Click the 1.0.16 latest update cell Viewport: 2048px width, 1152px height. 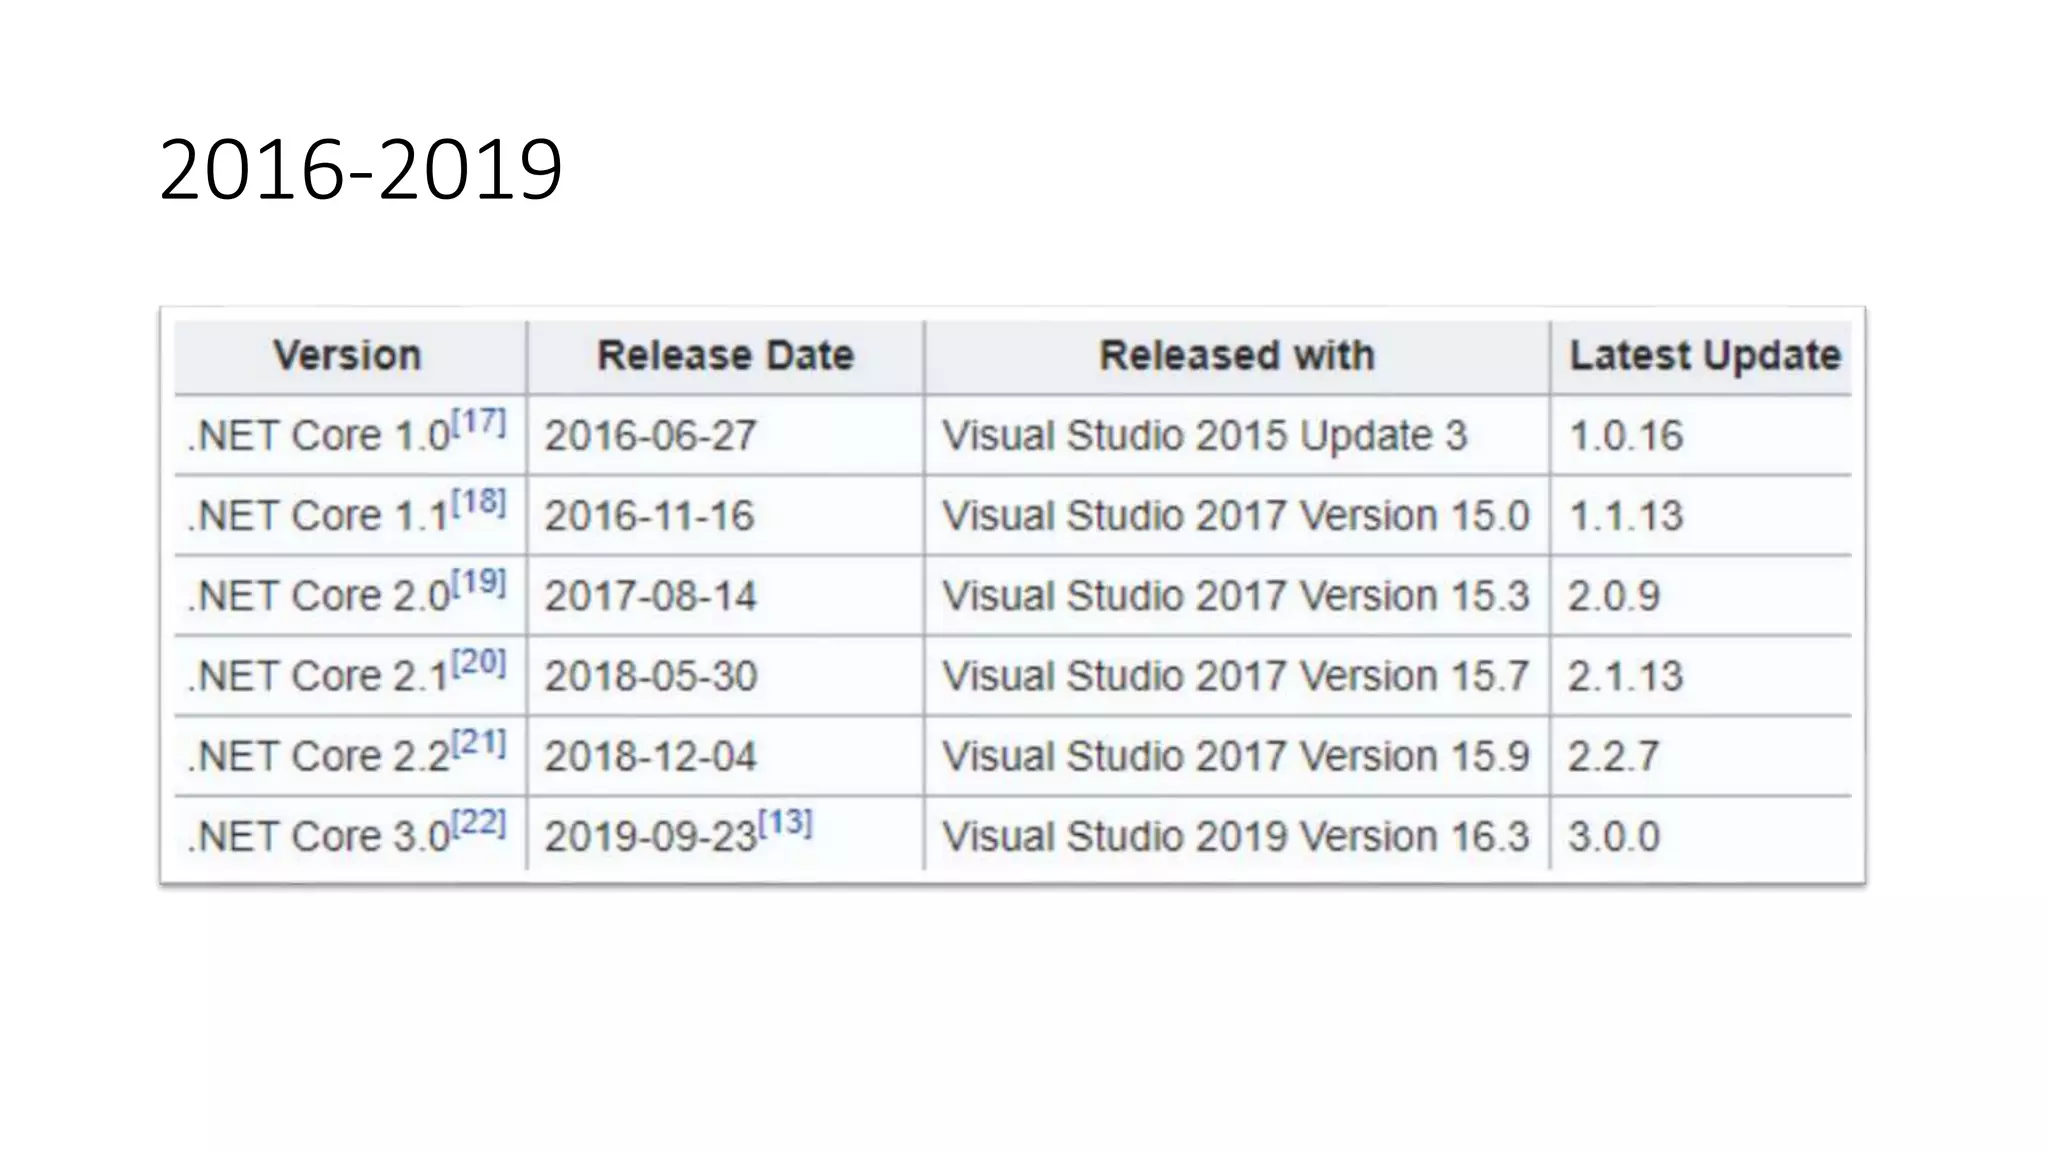[x=1626, y=436]
